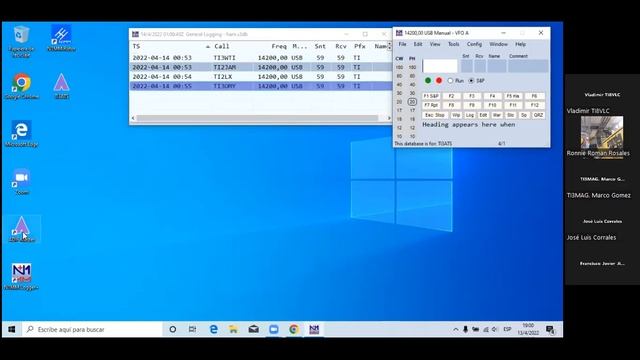Open Edge from the taskbar

[x=213, y=329]
